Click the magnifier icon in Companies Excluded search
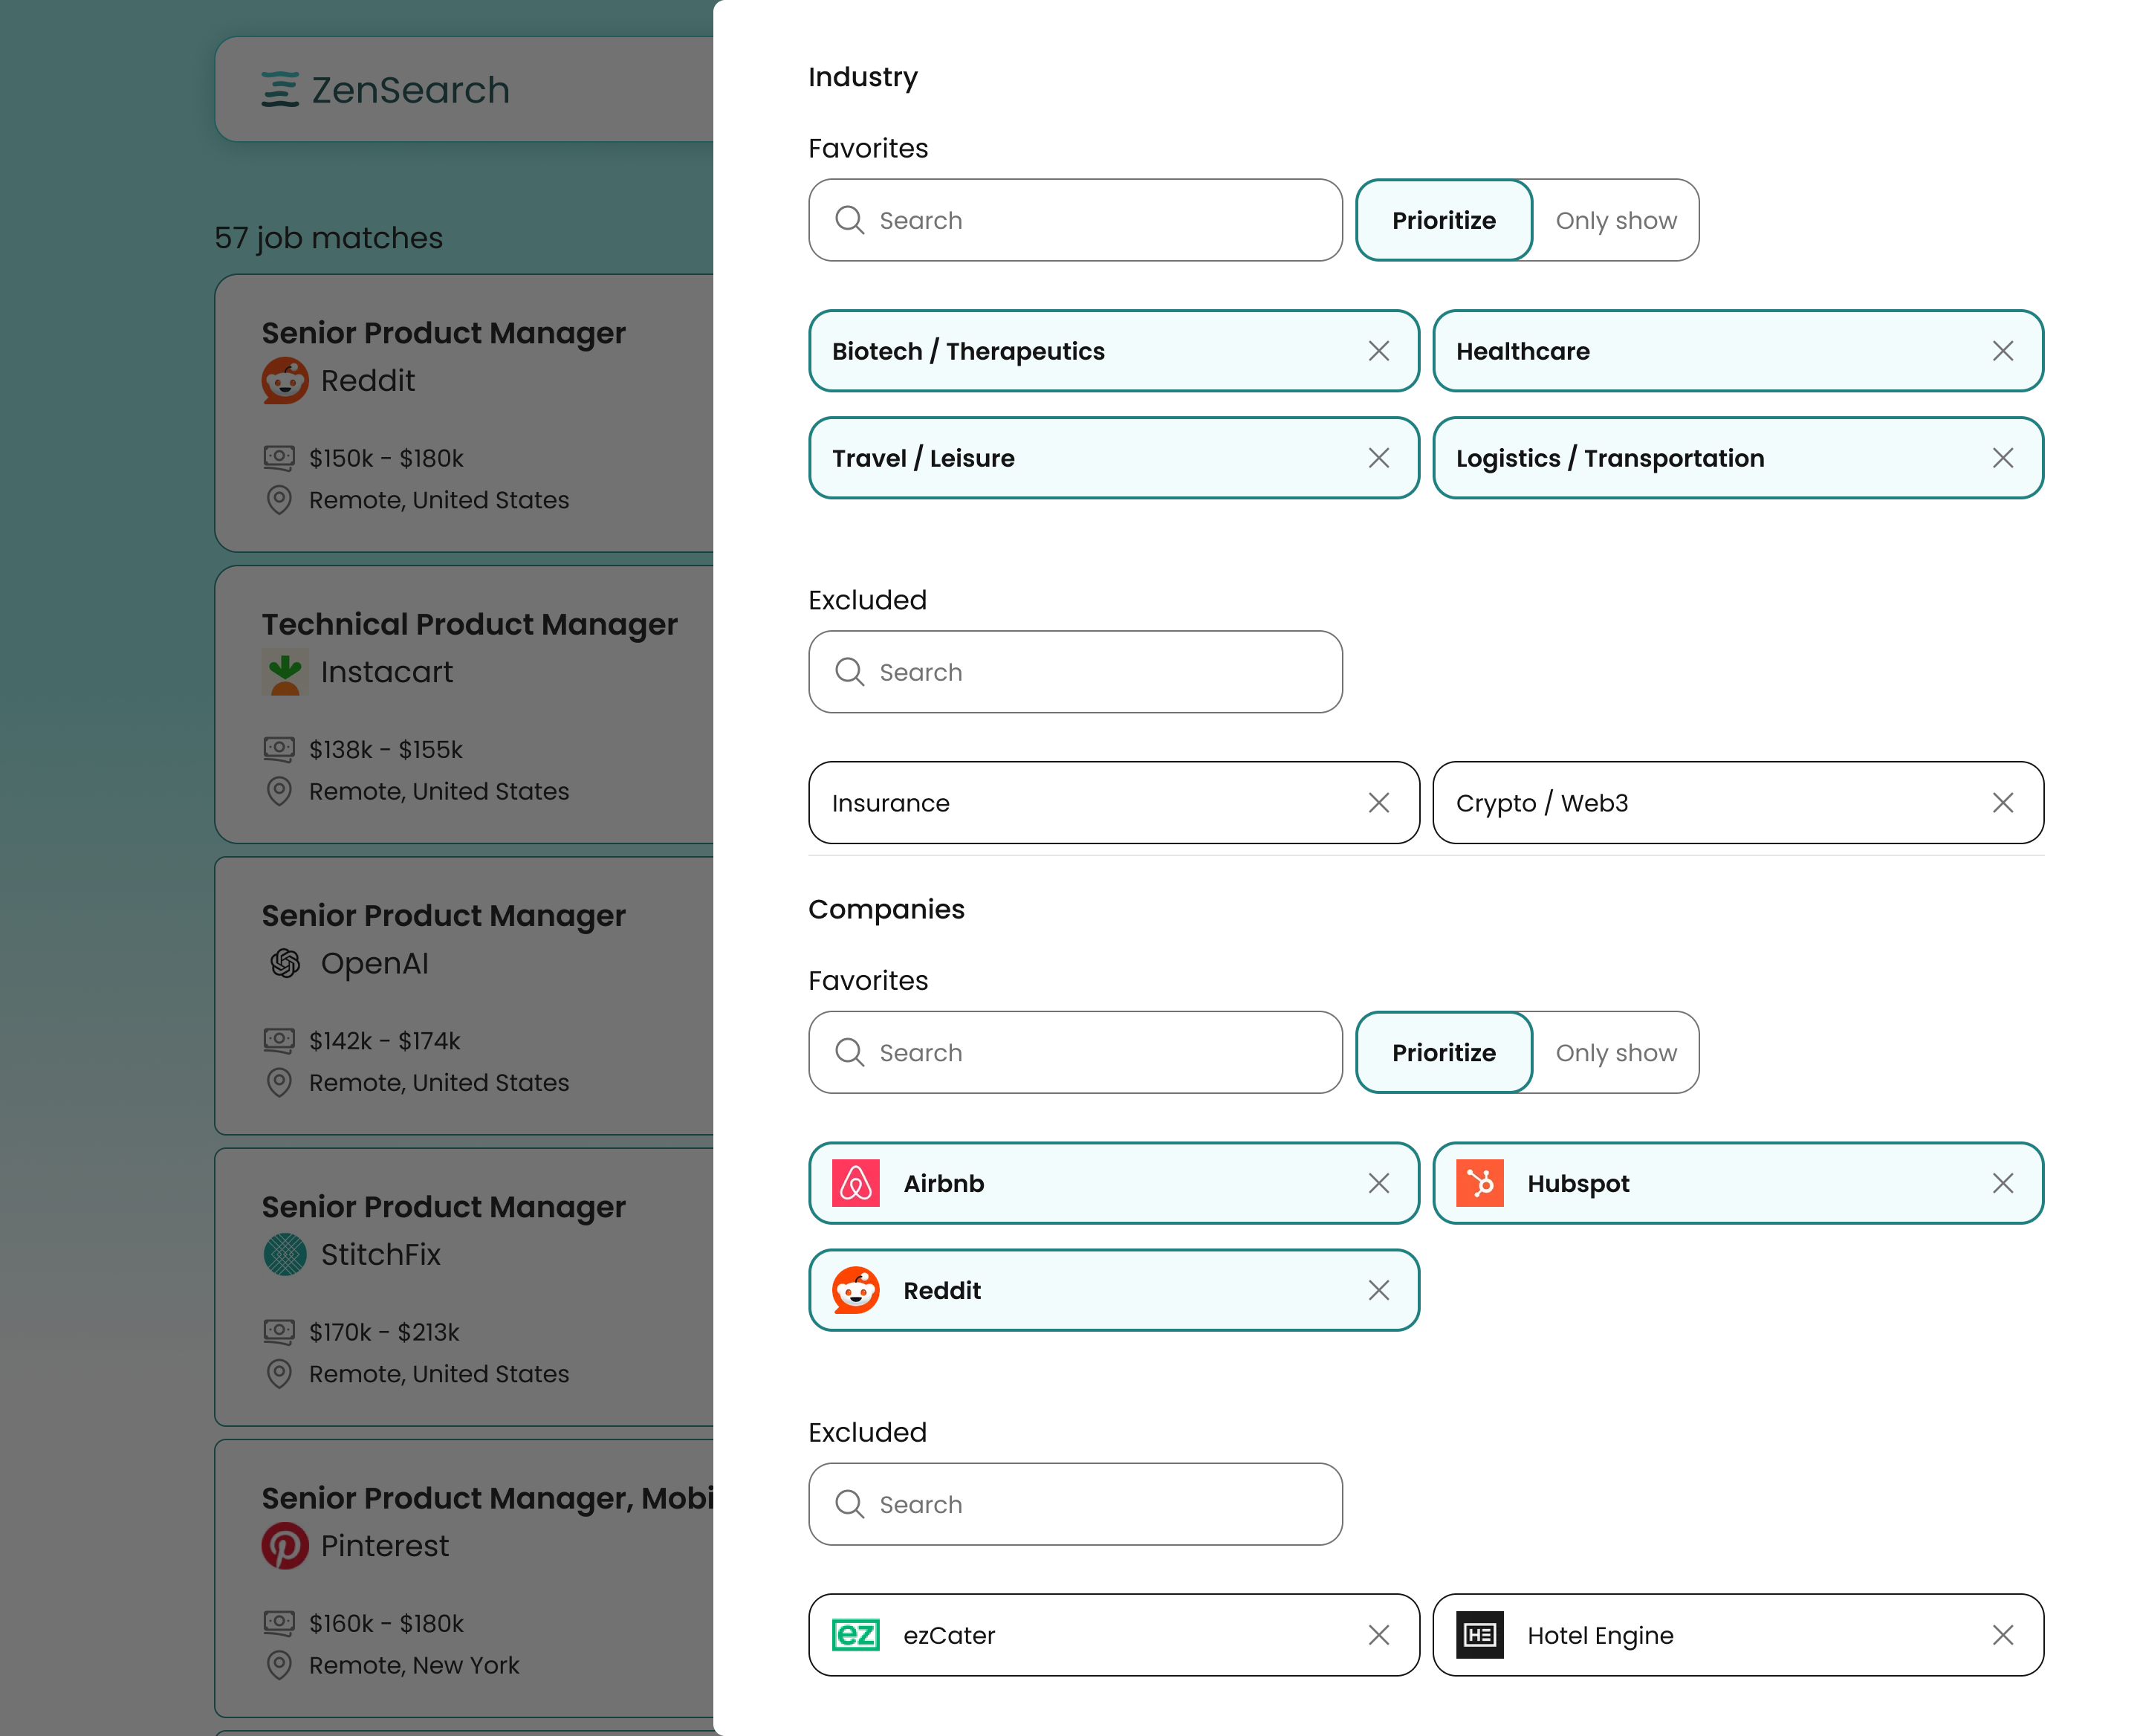This screenshot has width=2140, height=1736. [x=849, y=1504]
